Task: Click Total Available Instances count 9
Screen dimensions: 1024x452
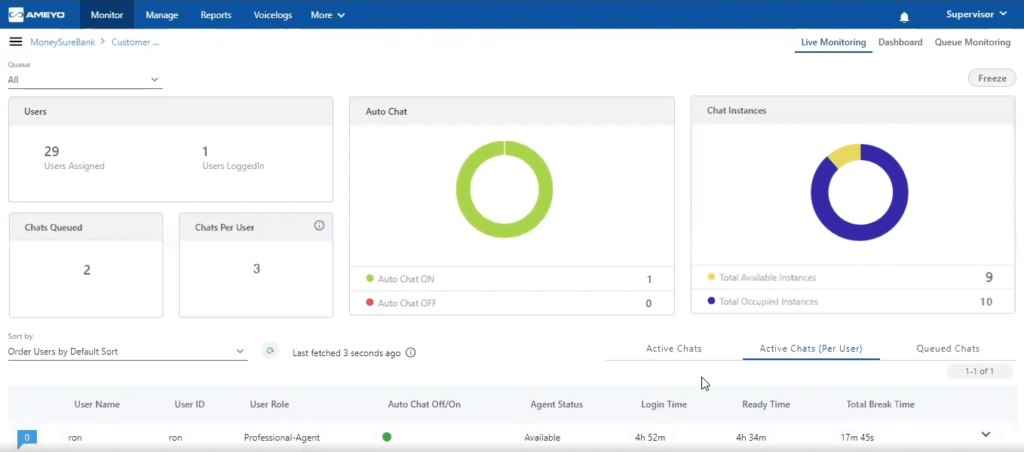Action: (x=989, y=277)
